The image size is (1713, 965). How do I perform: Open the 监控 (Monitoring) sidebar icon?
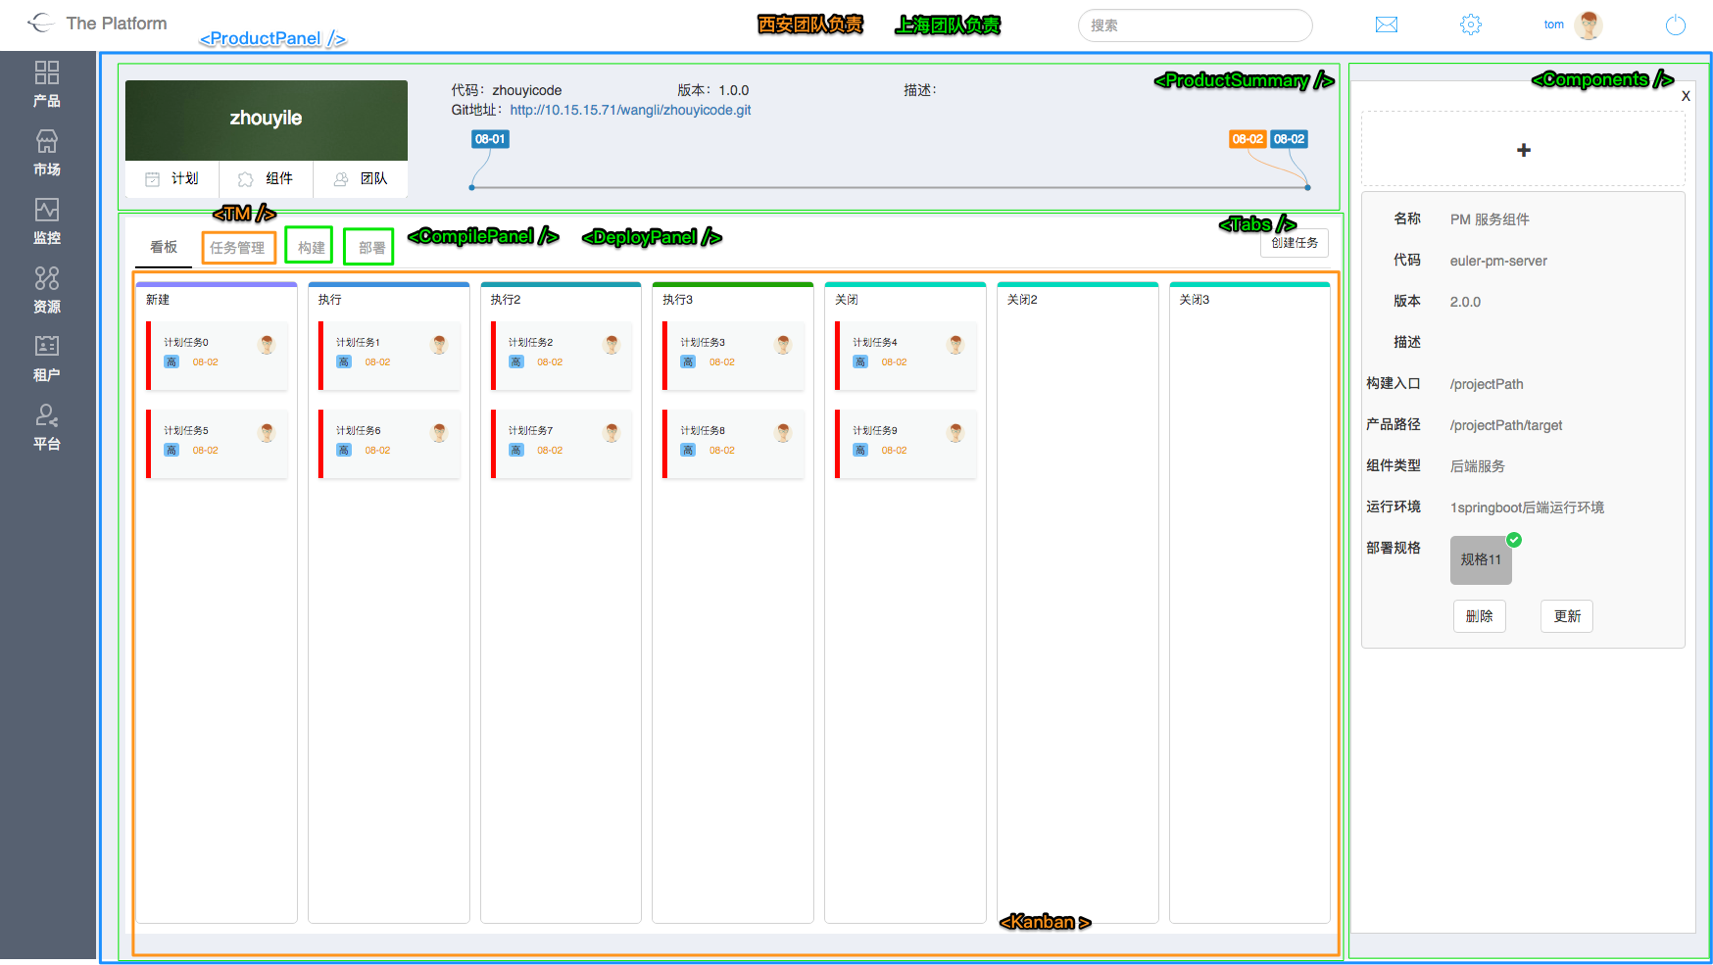47,221
